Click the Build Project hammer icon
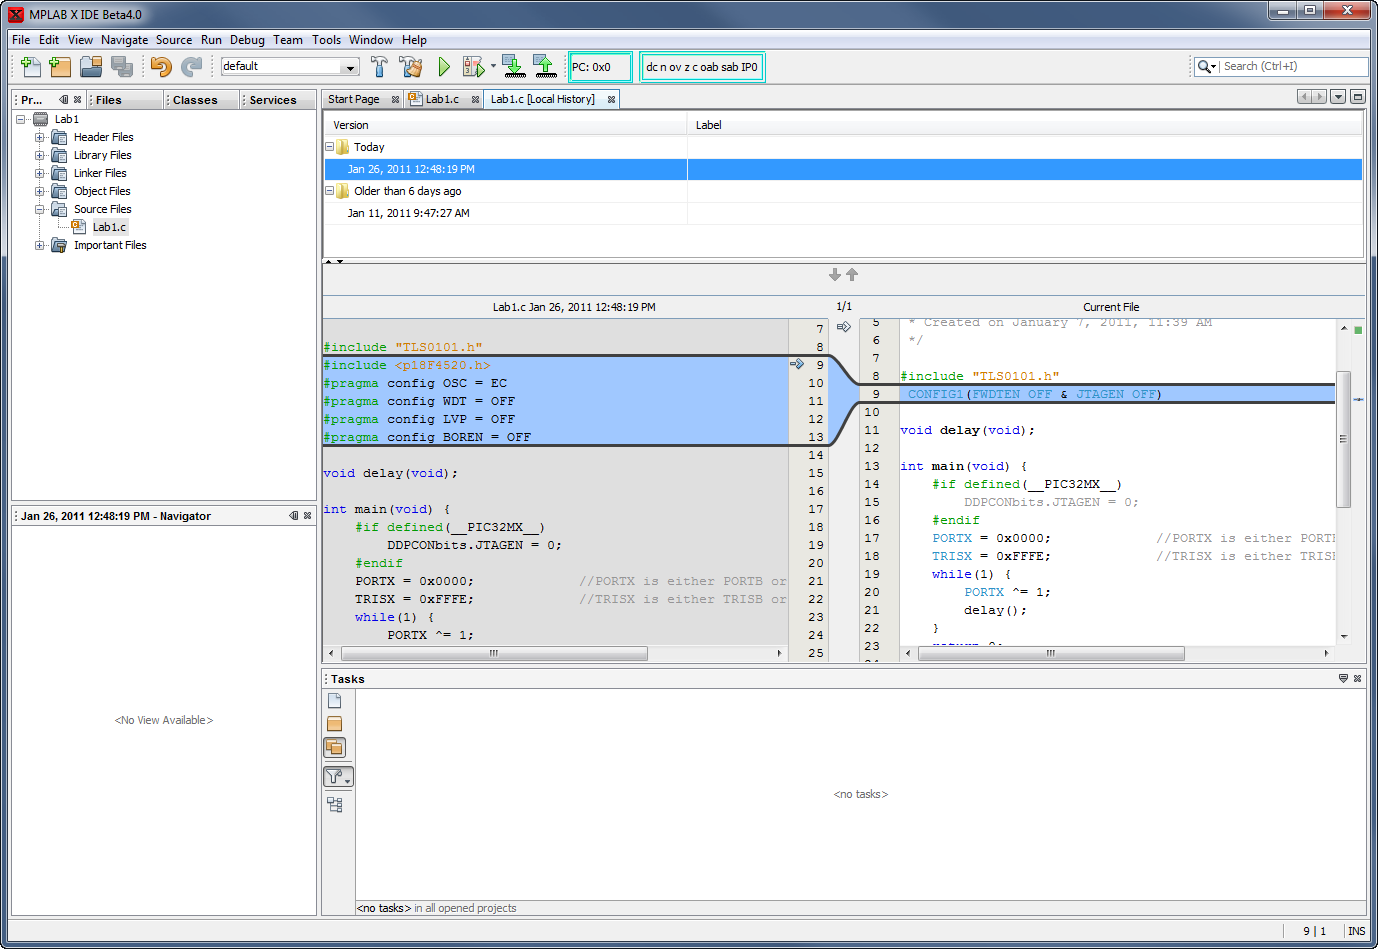The width and height of the screenshot is (1378, 949). click(x=379, y=67)
